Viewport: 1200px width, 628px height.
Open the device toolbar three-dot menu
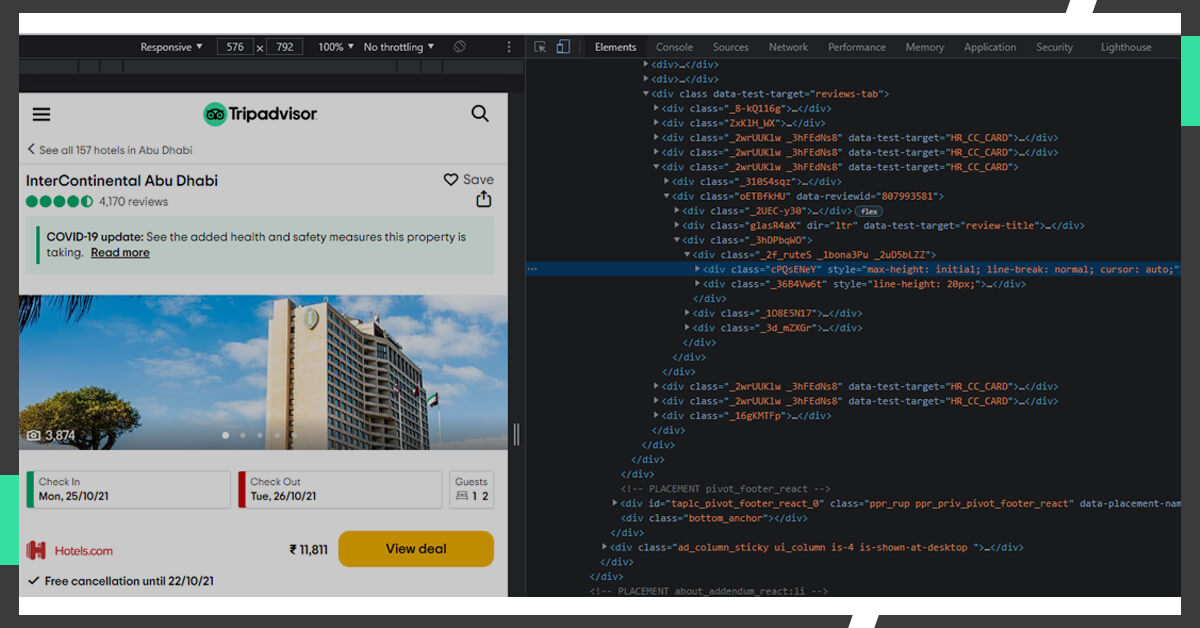click(x=509, y=47)
